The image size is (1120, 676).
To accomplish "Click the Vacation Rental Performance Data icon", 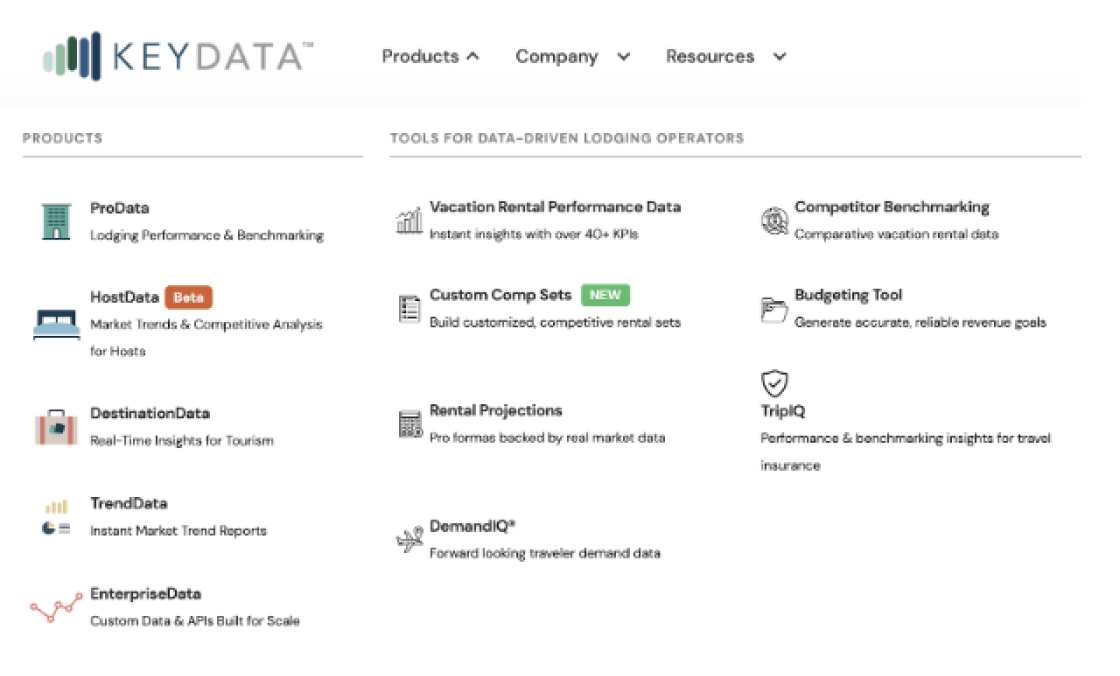I will [x=409, y=220].
